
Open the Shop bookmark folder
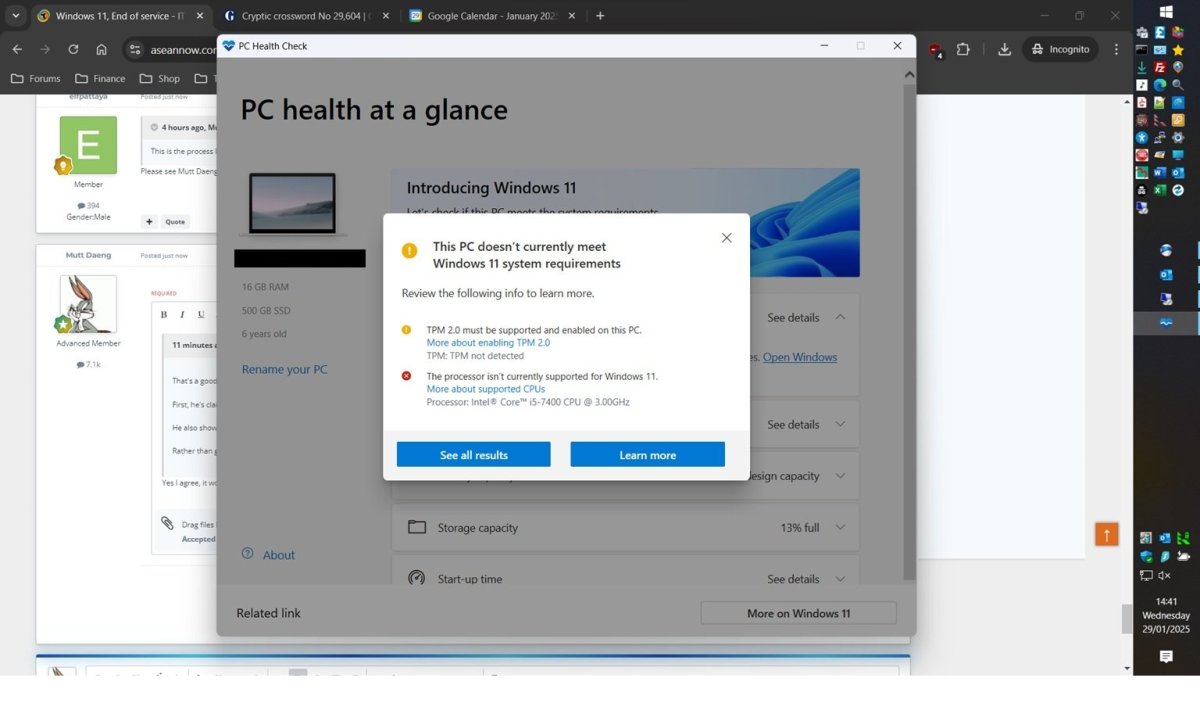(x=160, y=79)
